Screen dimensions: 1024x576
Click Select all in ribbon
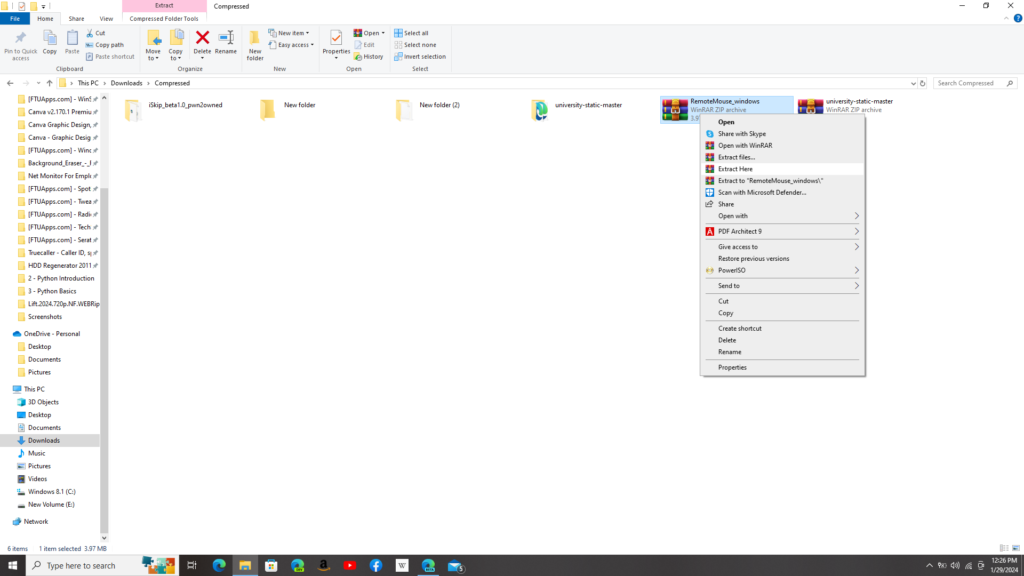(x=411, y=33)
